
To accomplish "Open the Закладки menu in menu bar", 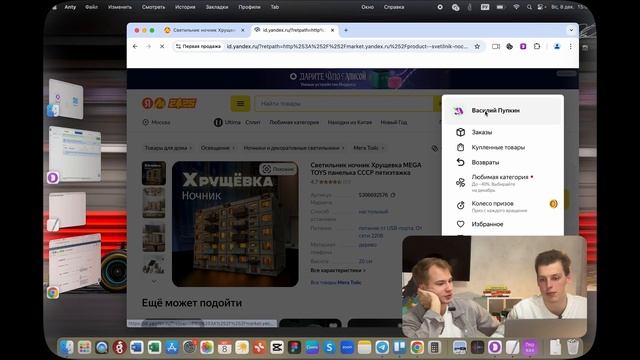I will click(x=217, y=7).
